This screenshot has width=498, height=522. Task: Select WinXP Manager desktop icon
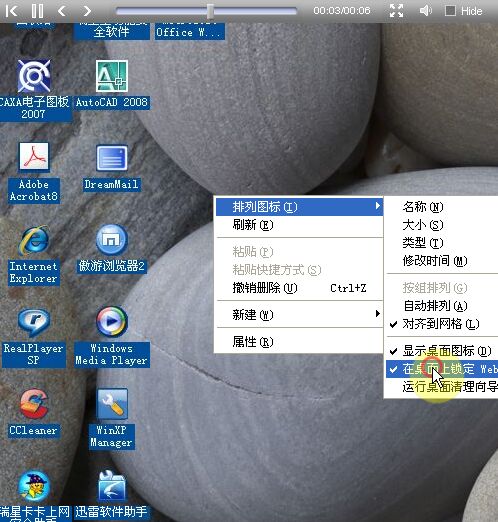click(112, 404)
